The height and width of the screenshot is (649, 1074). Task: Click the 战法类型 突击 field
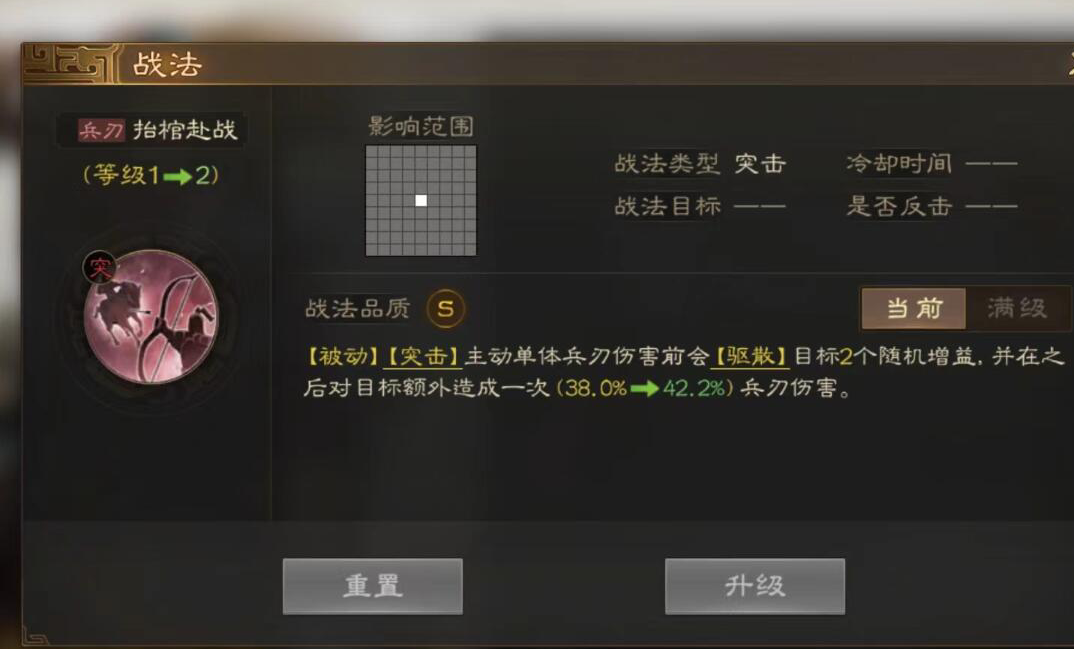click(700, 164)
